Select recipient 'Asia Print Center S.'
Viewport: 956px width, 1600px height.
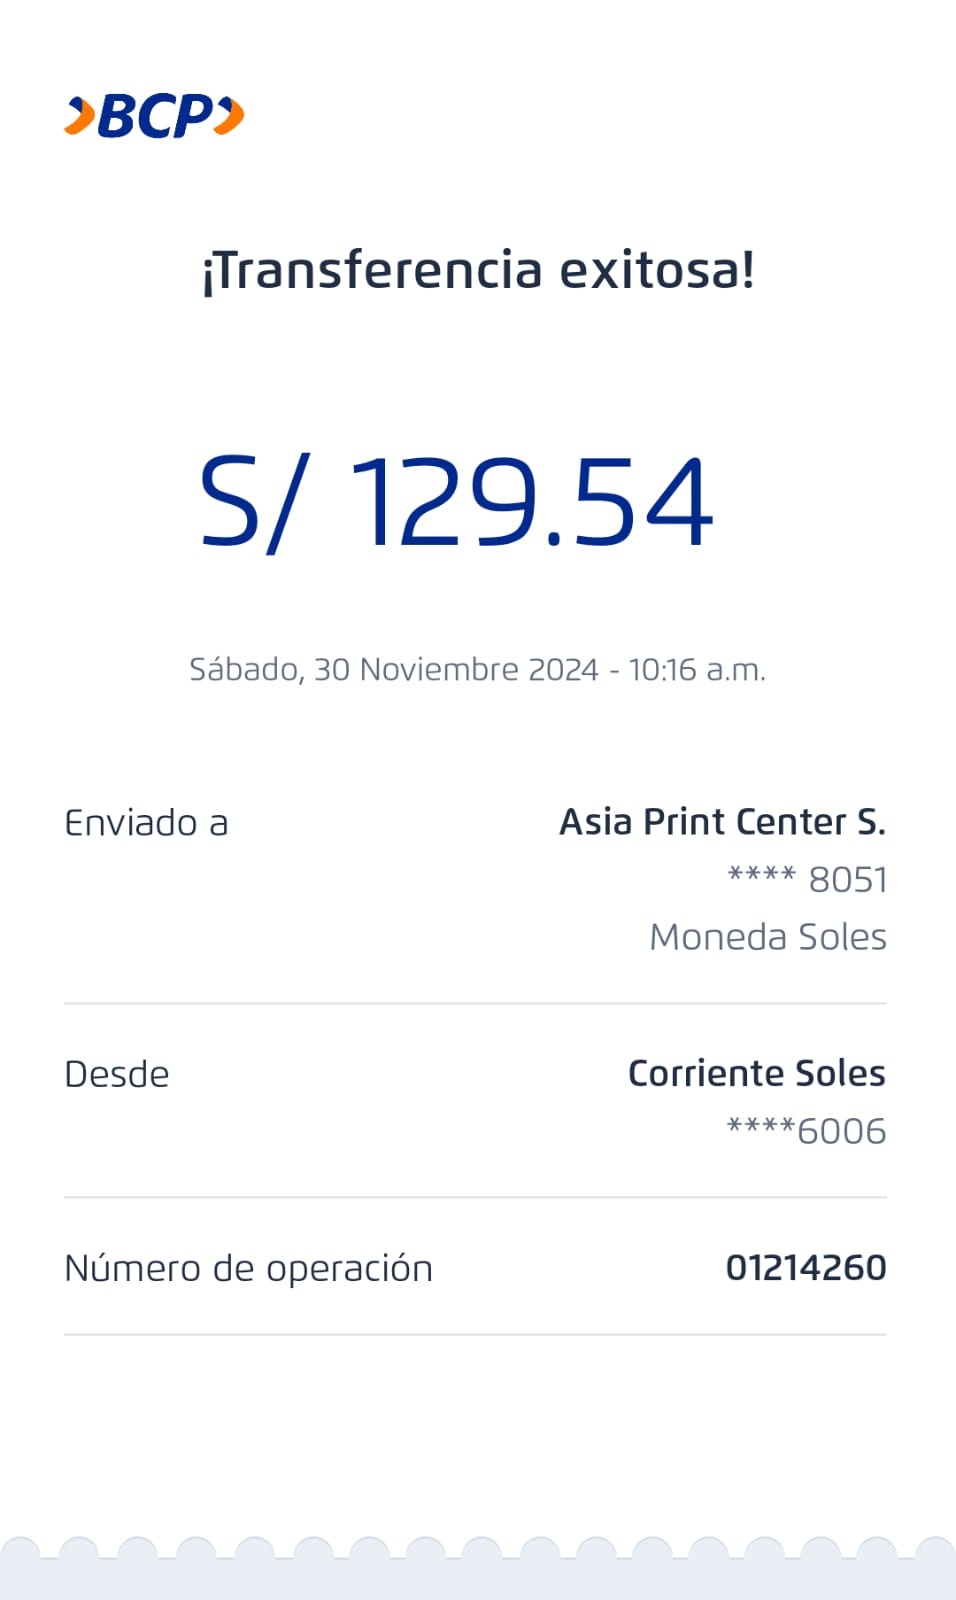click(x=722, y=822)
